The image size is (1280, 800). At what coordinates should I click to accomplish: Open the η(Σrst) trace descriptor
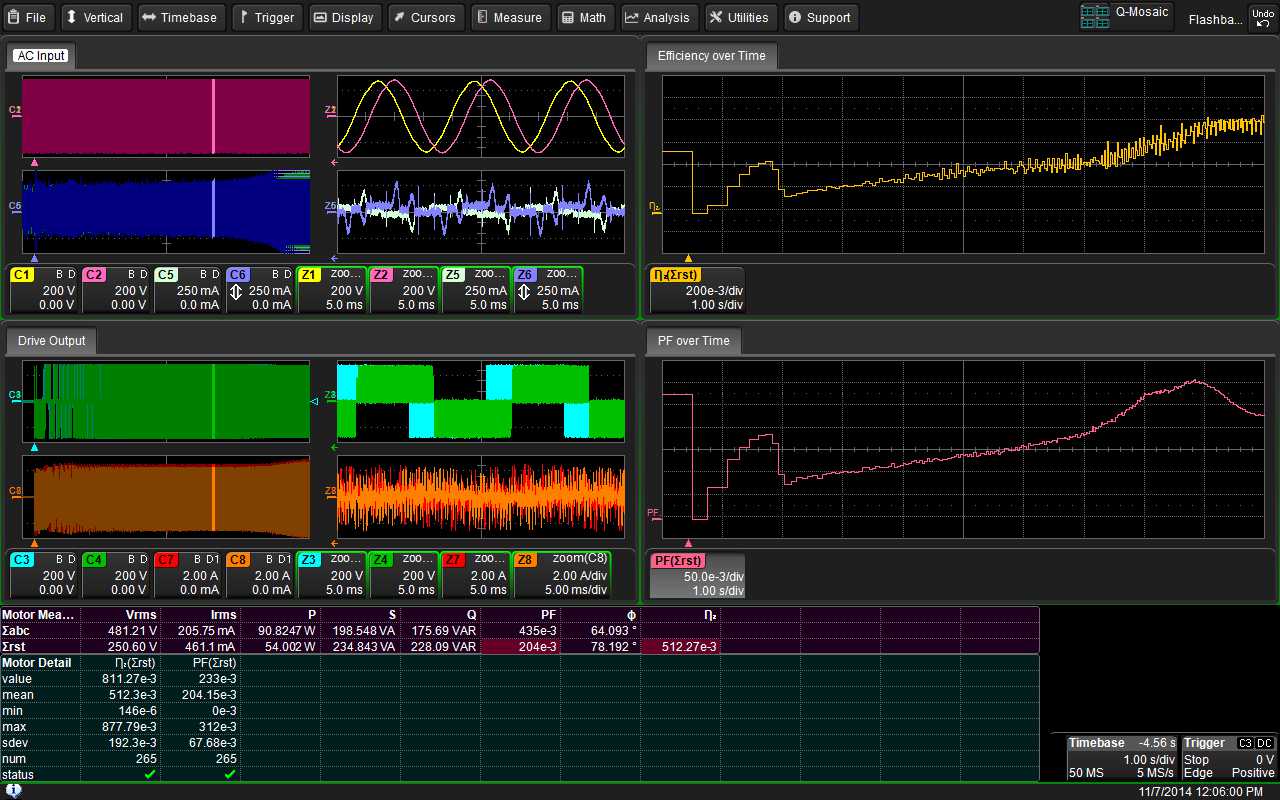point(700,290)
